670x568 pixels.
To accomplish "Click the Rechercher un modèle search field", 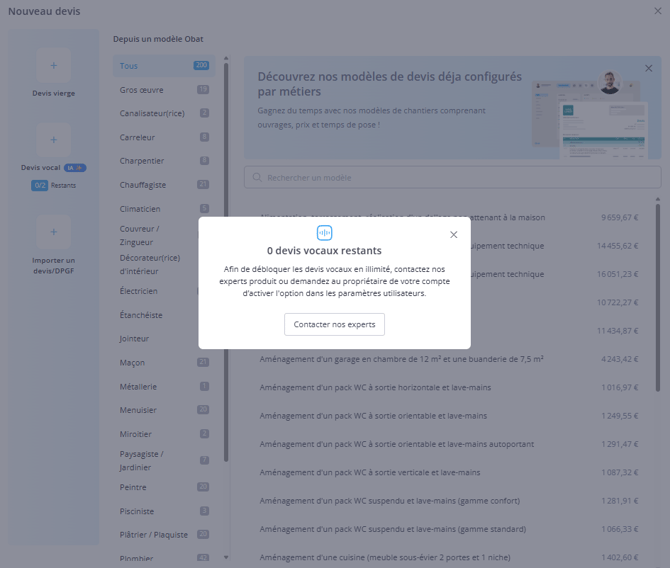I will [x=455, y=177].
